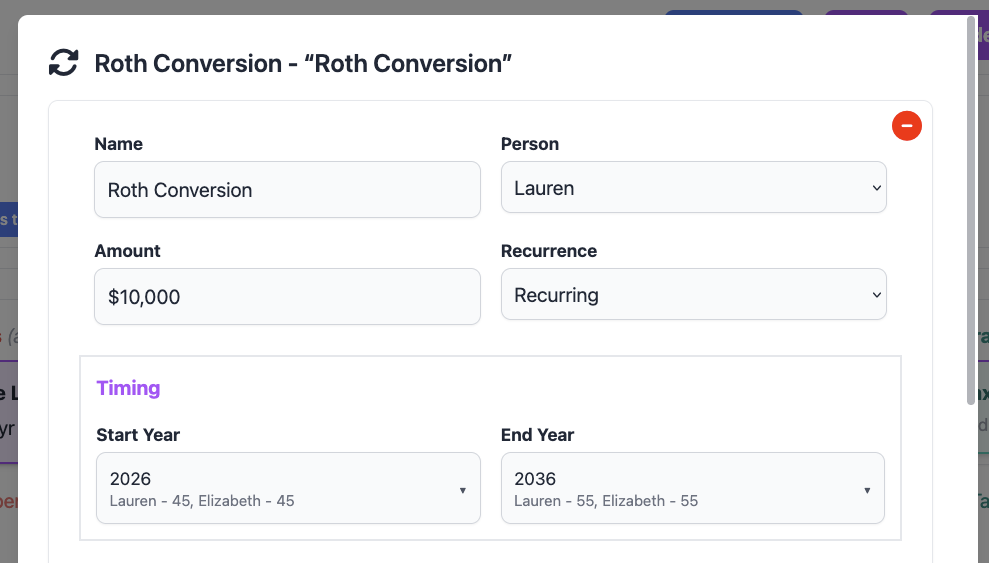Click the modal's vertical scrollbar thumb
This screenshot has width=989, height=563.
(x=971, y=210)
